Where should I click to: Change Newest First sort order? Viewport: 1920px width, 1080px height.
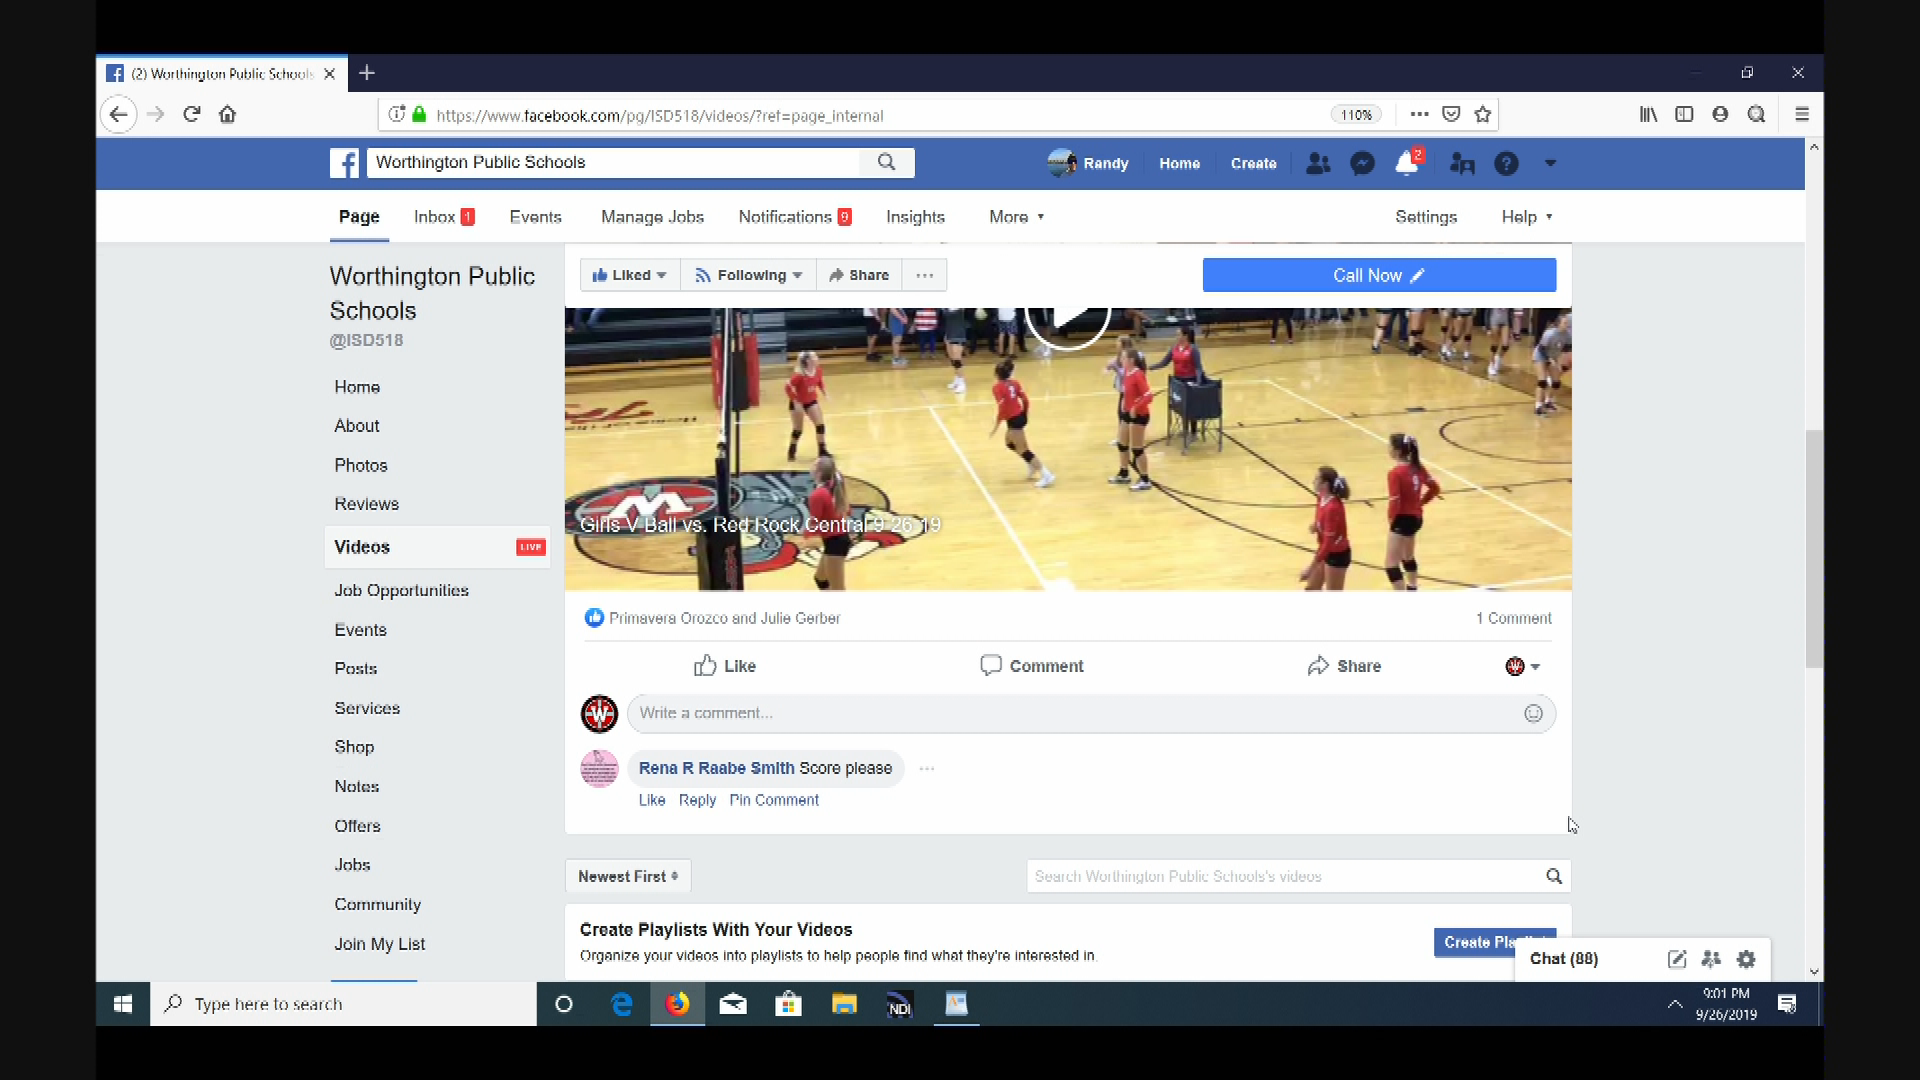[x=628, y=876]
